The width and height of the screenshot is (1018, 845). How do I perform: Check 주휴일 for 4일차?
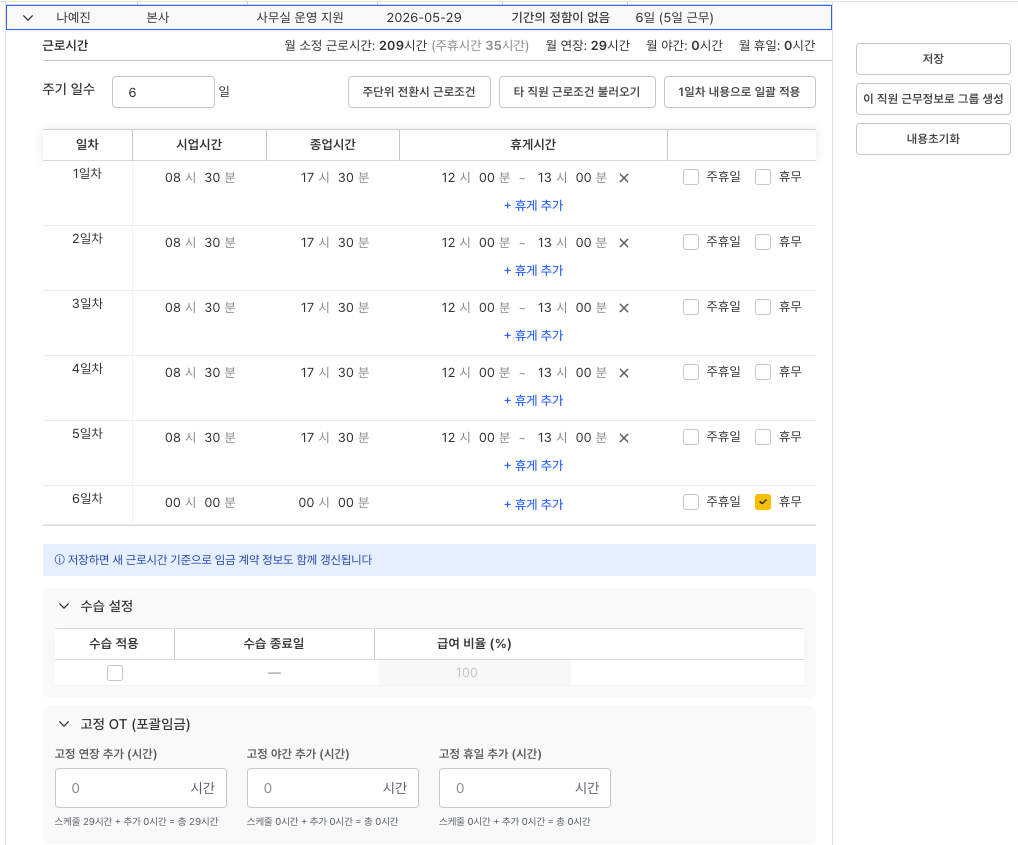click(x=691, y=372)
